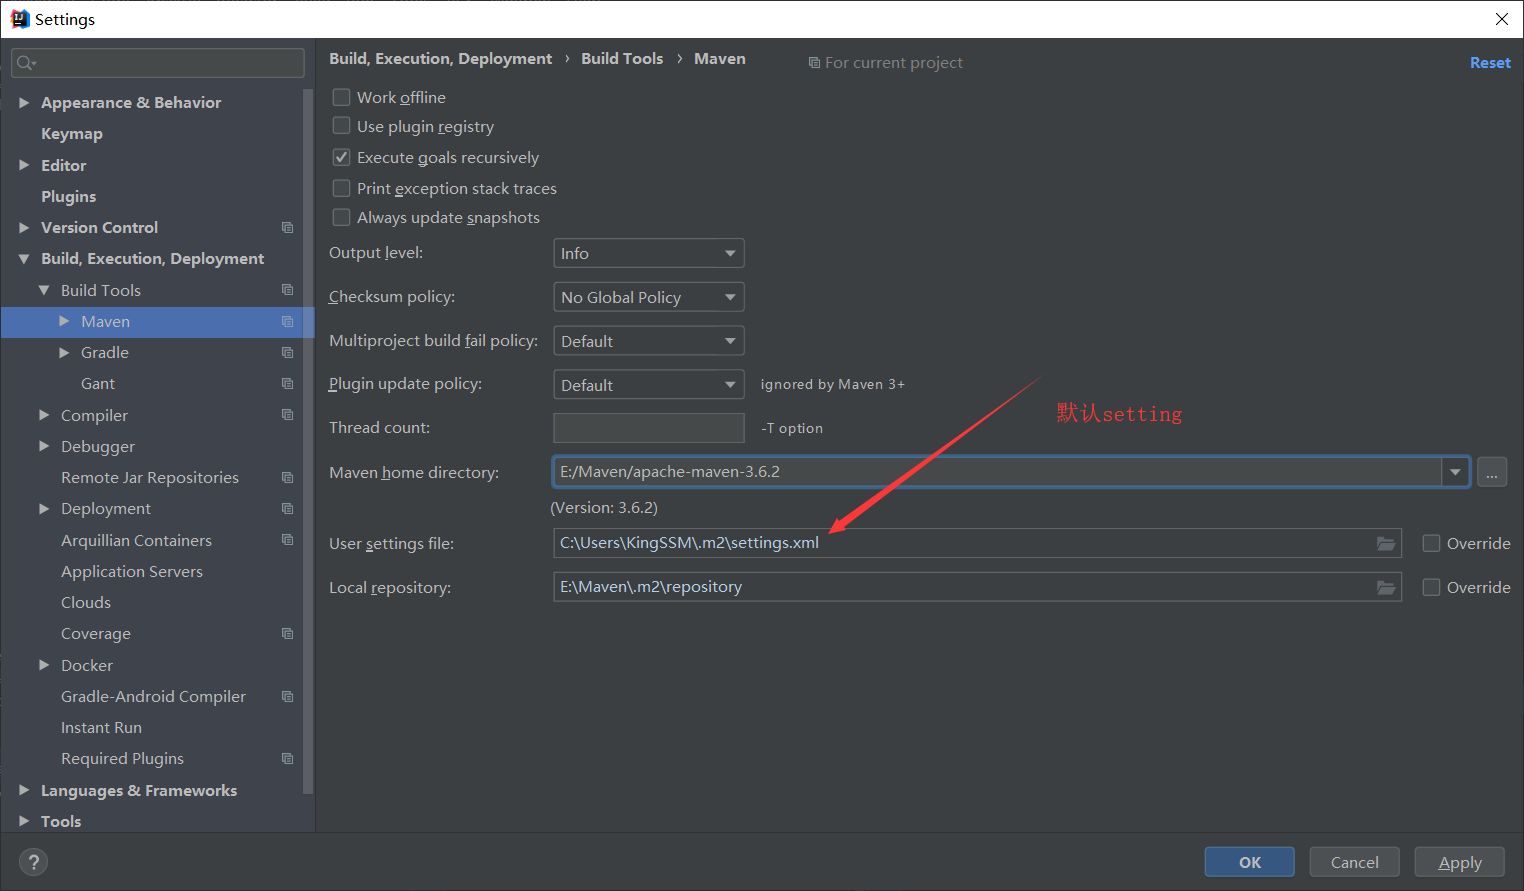Click Build Tools in breadcrumb
The height and width of the screenshot is (891, 1524).
[x=622, y=59]
